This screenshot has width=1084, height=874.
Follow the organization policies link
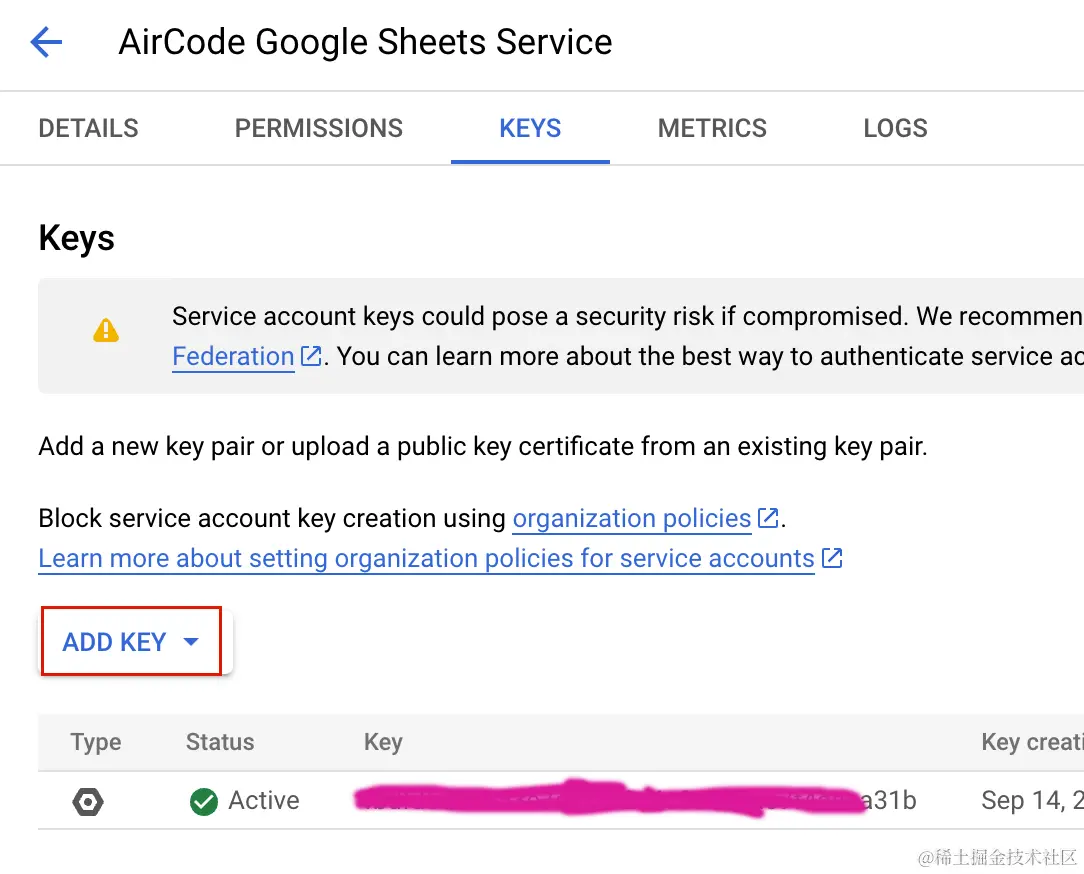(631, 519)
